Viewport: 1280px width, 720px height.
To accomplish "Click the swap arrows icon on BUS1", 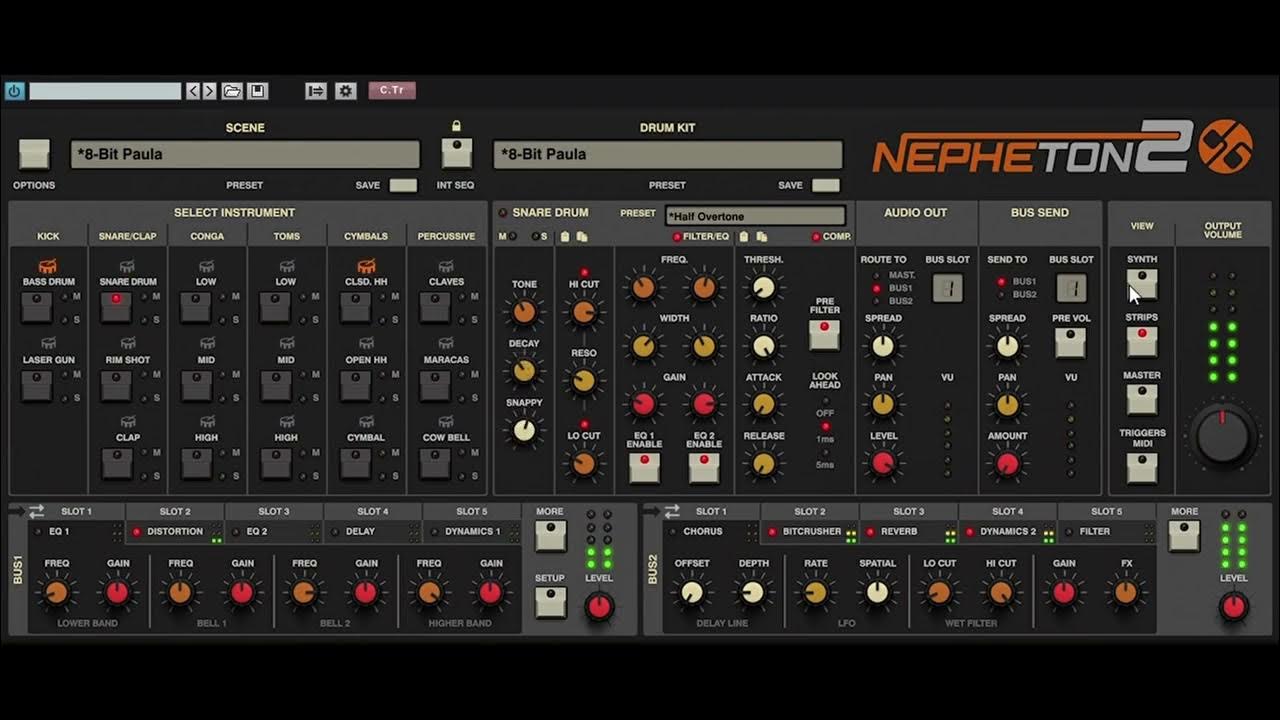I will 36,511.
